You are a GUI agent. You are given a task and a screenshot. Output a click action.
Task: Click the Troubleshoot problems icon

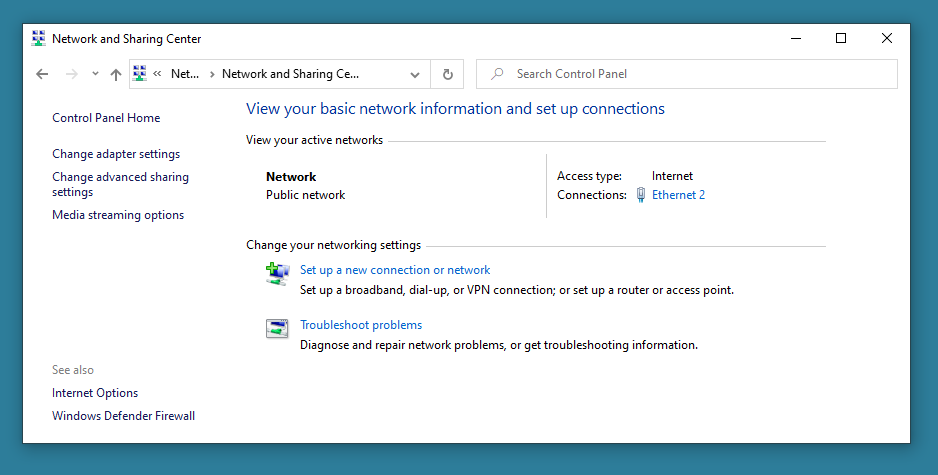coord(277,329)
